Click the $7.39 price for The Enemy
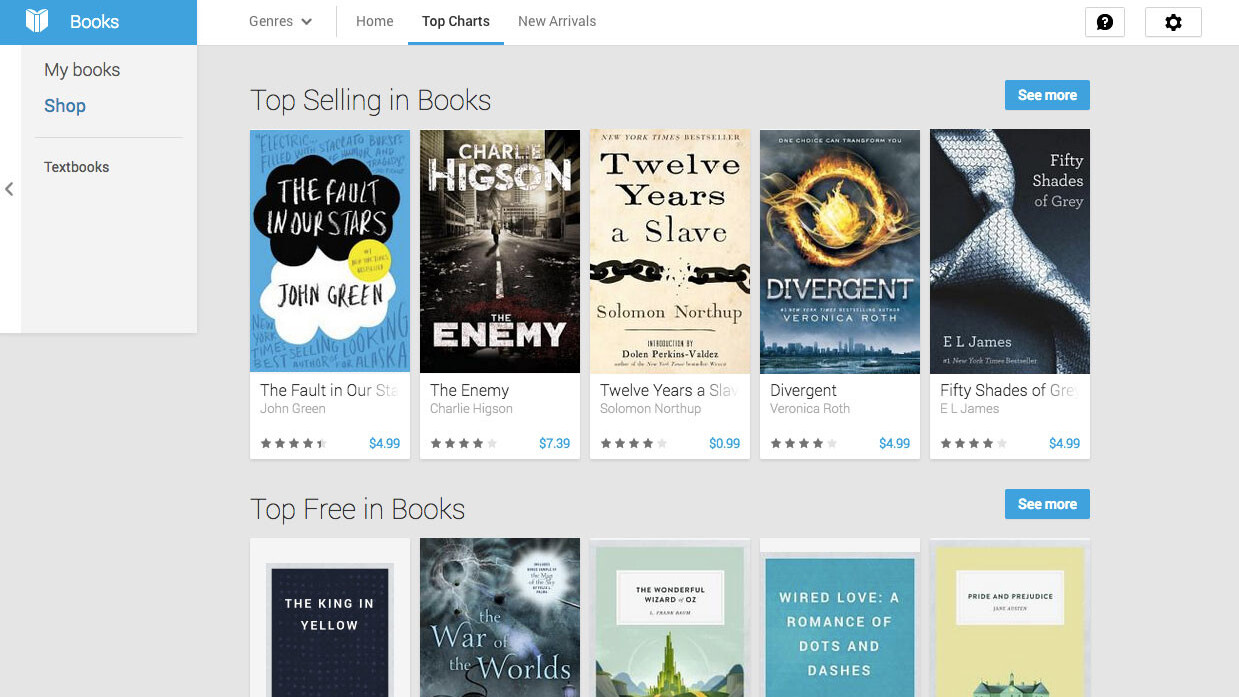 point(554,443)
